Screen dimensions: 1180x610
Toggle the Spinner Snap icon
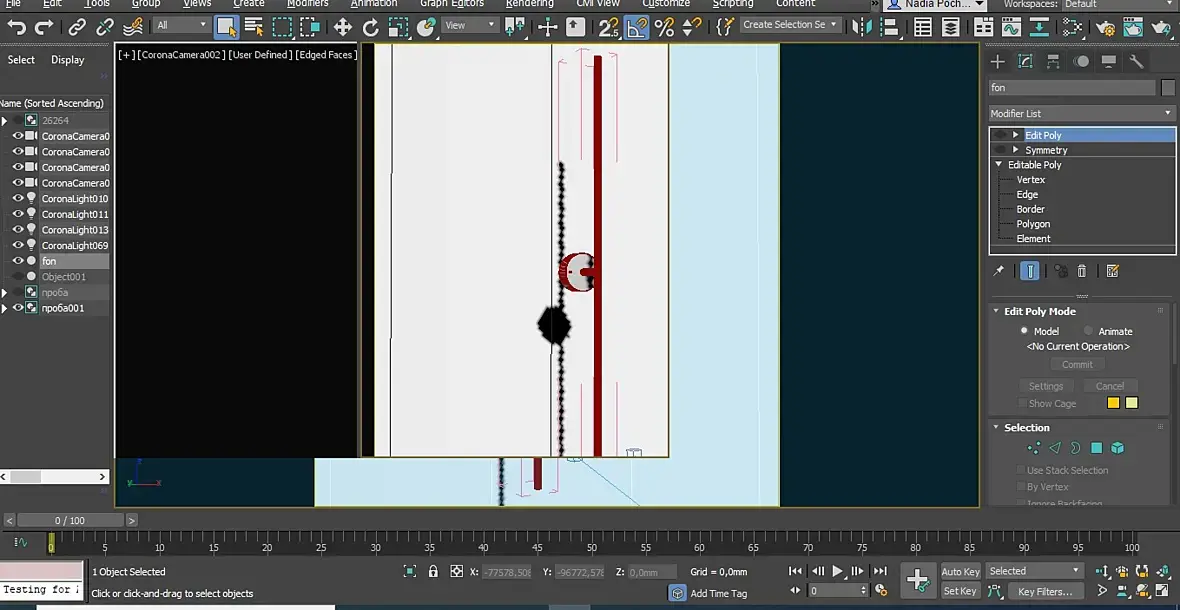pyautogui.click(x=692, y=28)
